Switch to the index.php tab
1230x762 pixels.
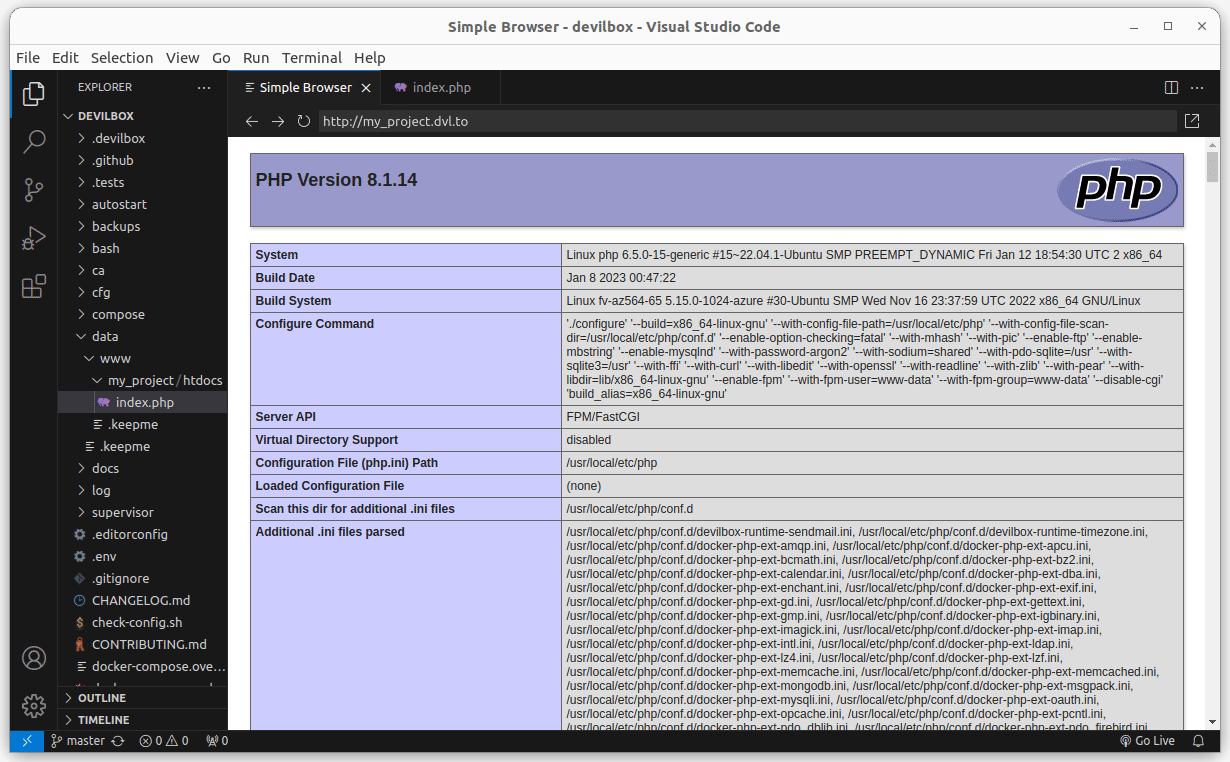(440, 88)
